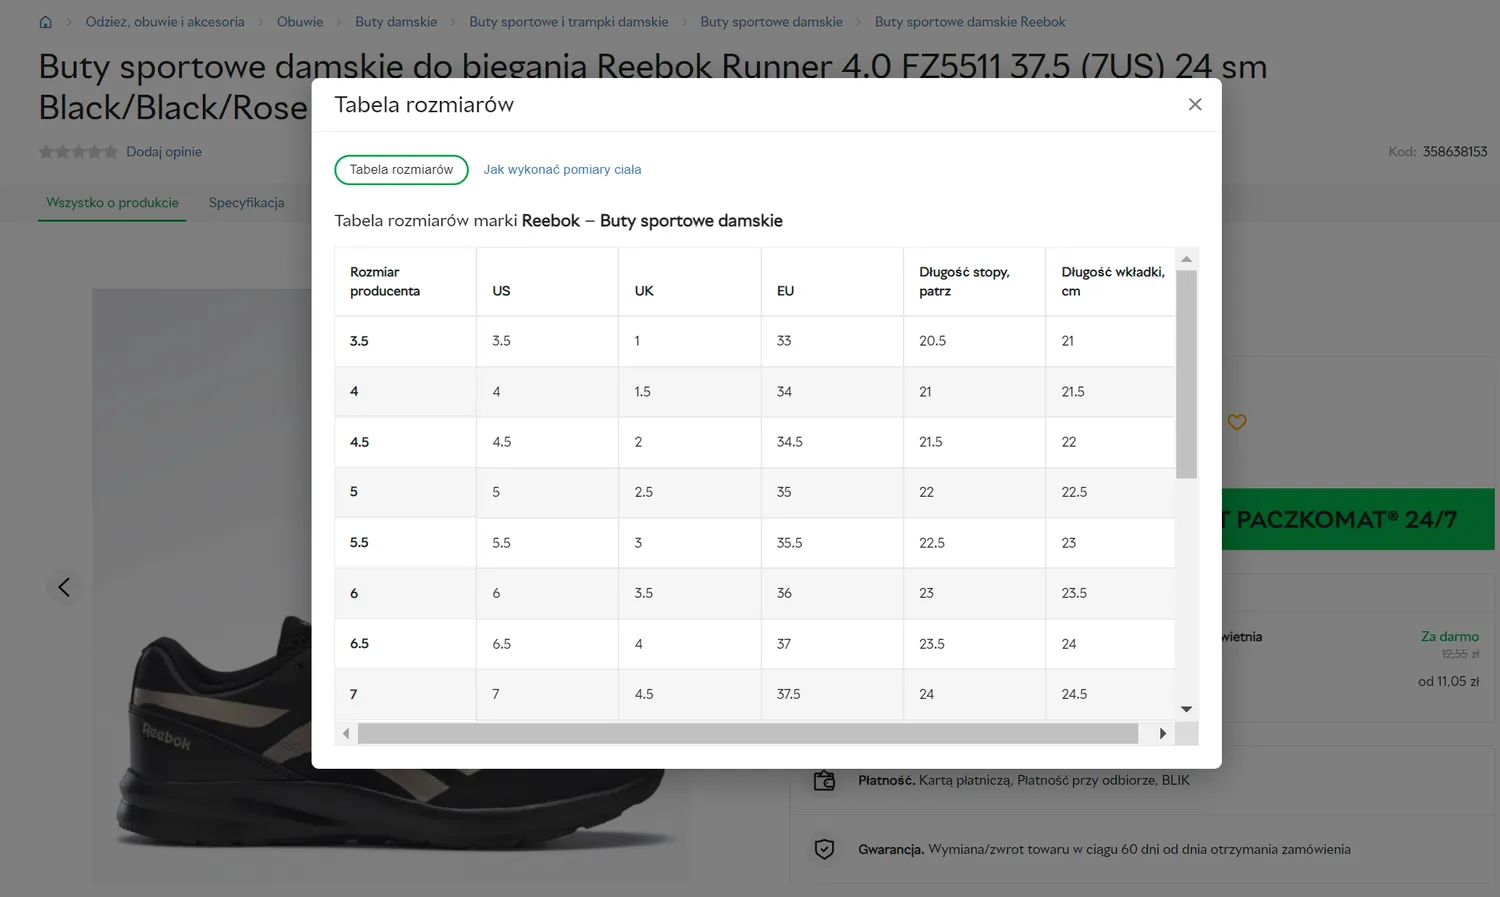Open the Buty sportowe damskie breadcrumb
Viewport: 1500px width, 897px height.
[x=771, y=22]
